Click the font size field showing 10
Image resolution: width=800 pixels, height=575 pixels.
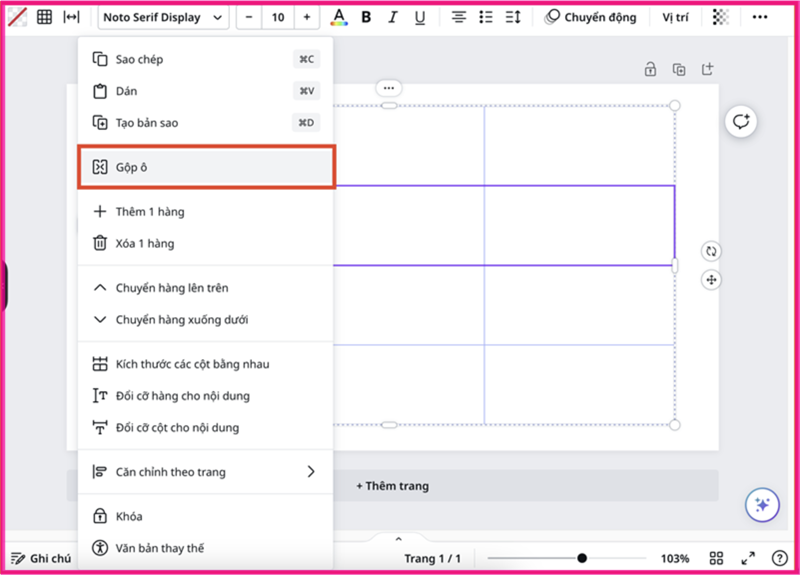[277, 17]
